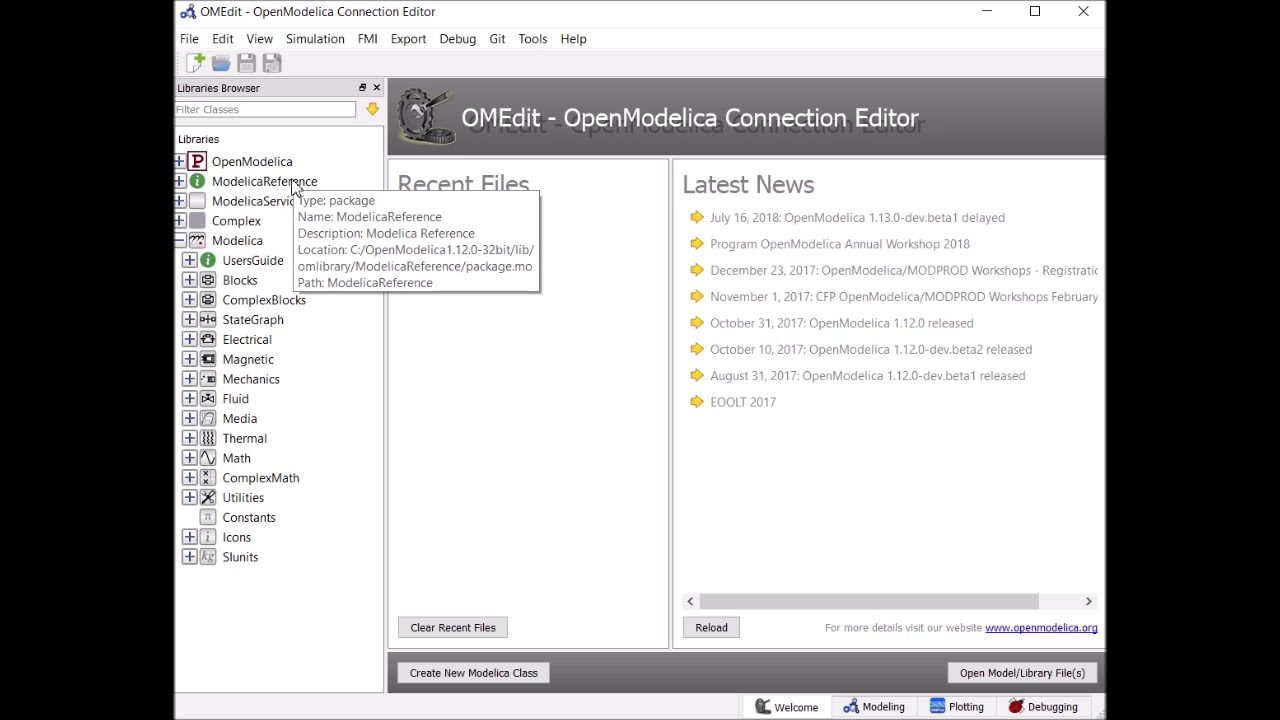Viewport: 1280px width, 720px height.
Task: Expand the Mechanics tree node
Action: (x=189, y=379)
